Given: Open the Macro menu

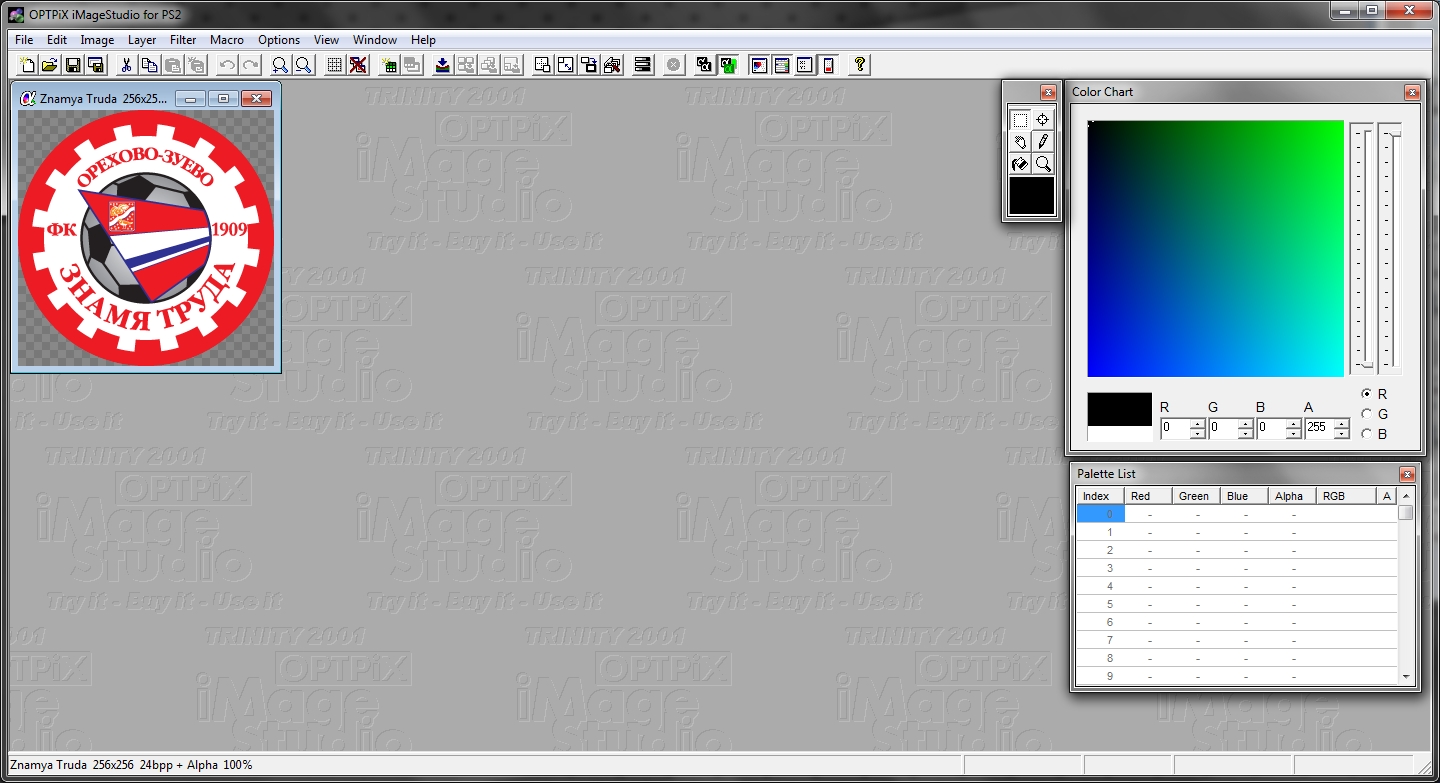Looking at the screenshot, I should click(x=227, y=40).
